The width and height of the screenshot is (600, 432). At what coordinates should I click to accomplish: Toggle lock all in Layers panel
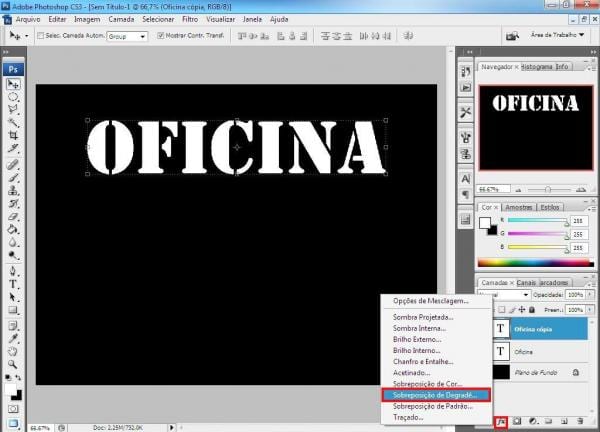pos(532,310)
